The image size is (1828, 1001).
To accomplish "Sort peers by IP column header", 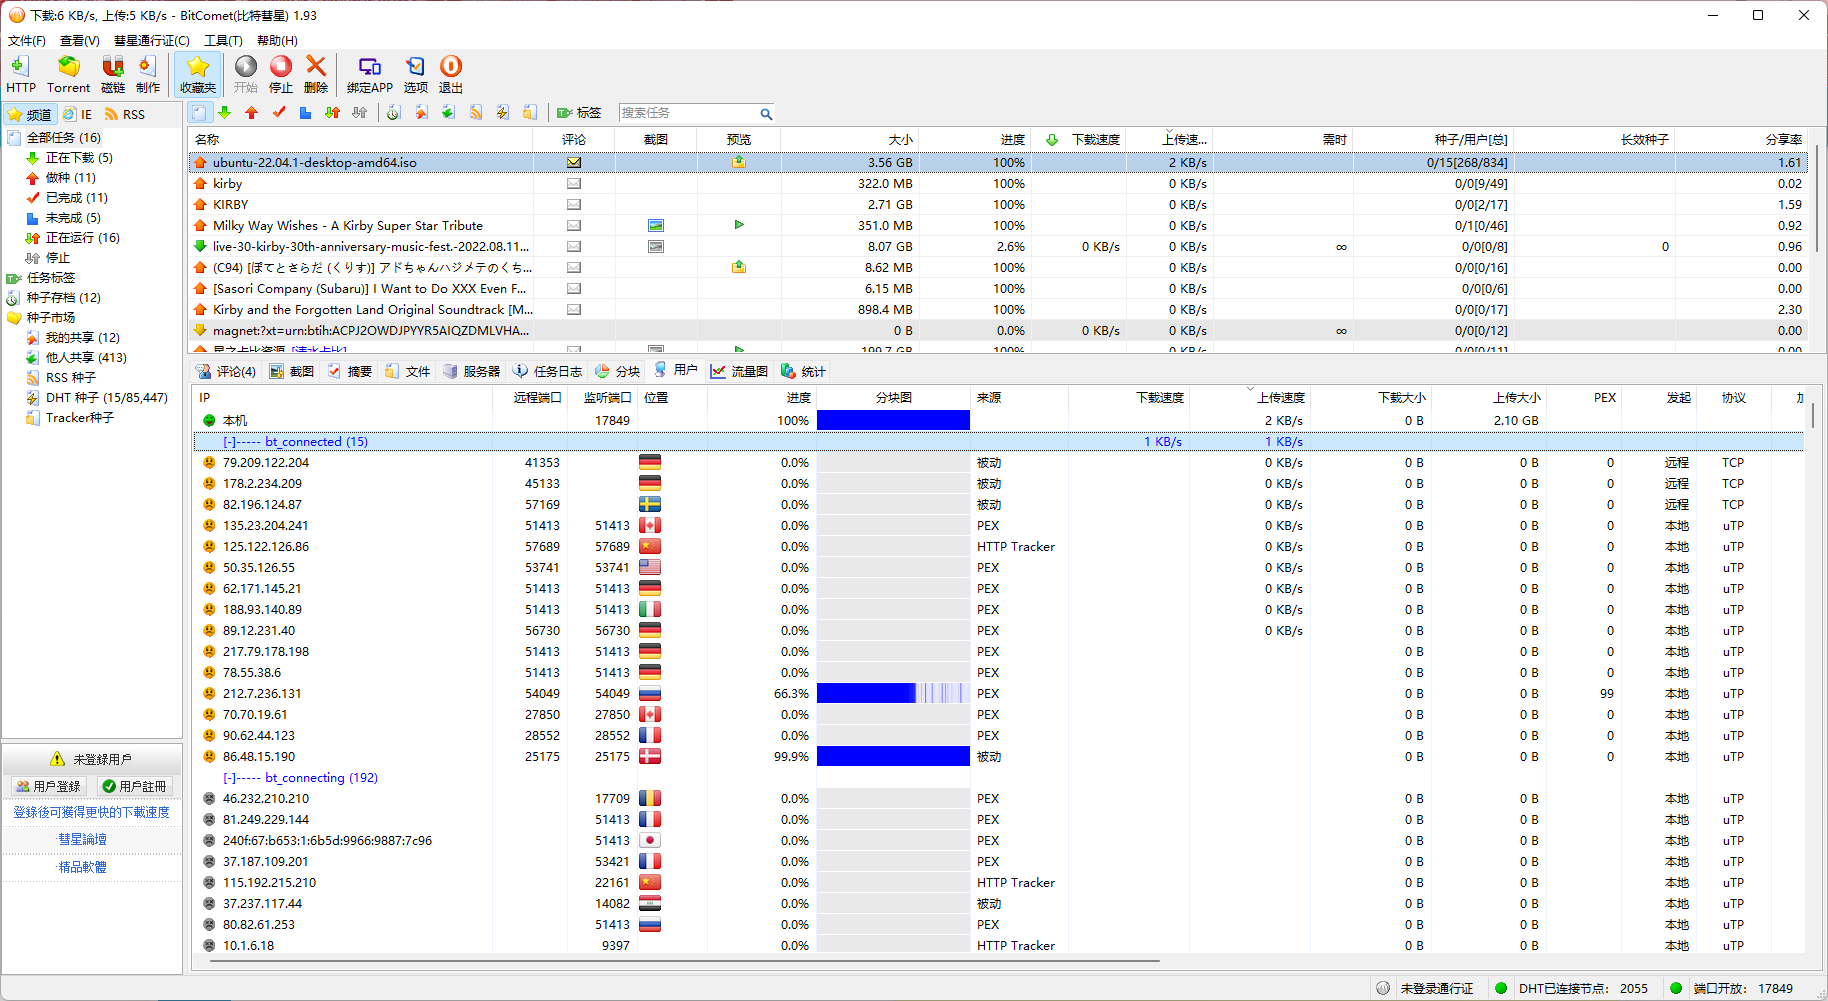I will [x=343, y=398].
